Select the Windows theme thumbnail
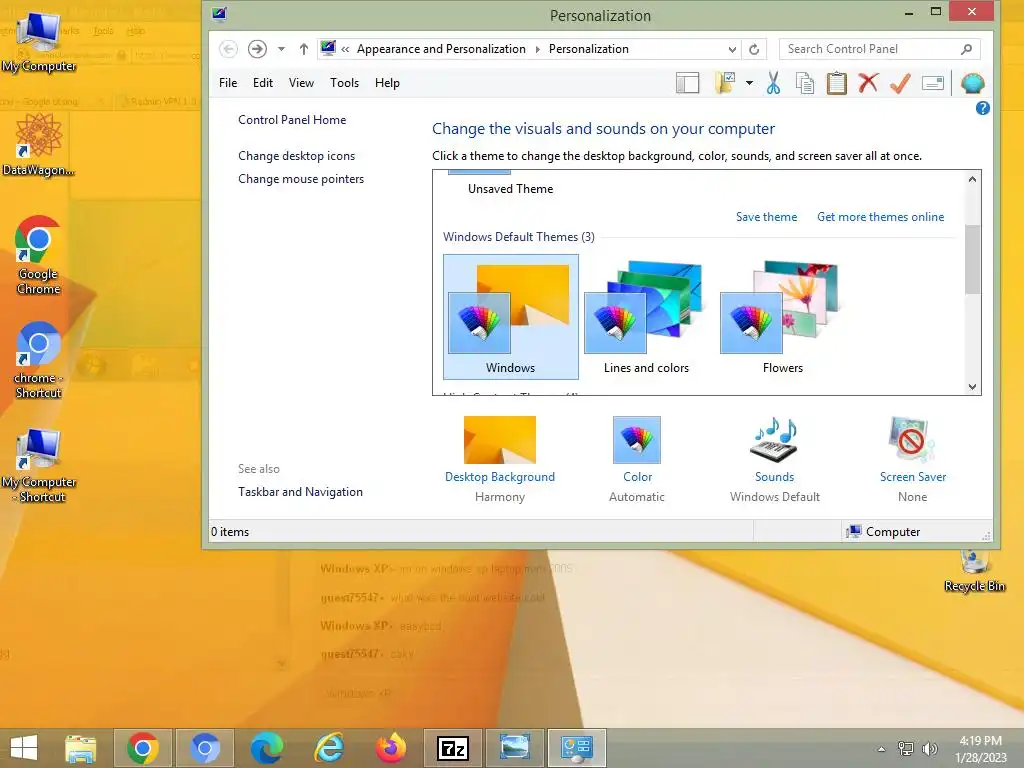Image resolution: width=1024 pixels, height=768 pixels. (x=511, y=317)
